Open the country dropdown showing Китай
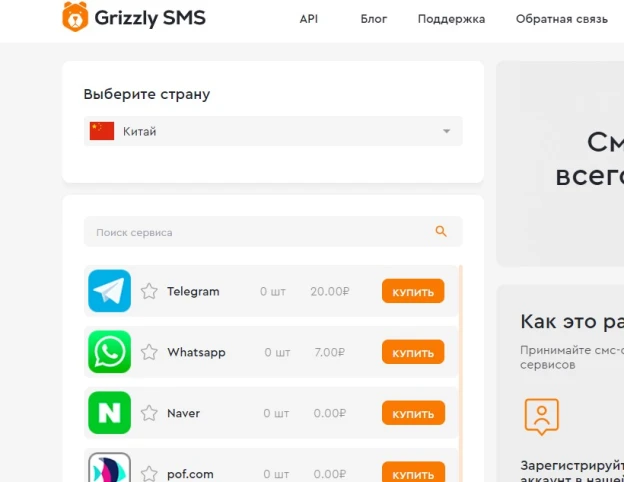This screenshot has height=482, width=624. point(273,131)
